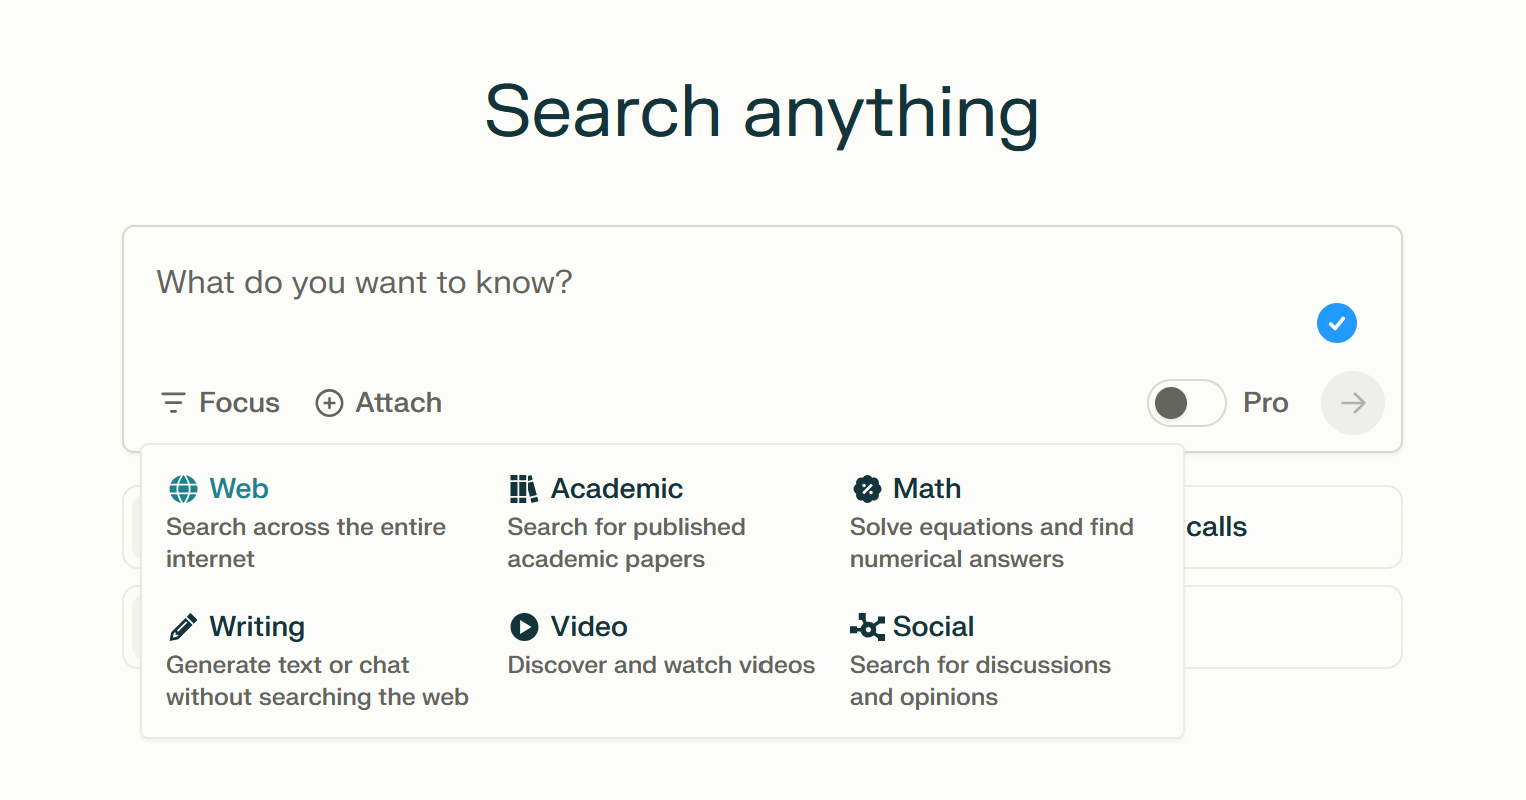
Task: Click the Academic books icon
Action: (x=524, y=489)
